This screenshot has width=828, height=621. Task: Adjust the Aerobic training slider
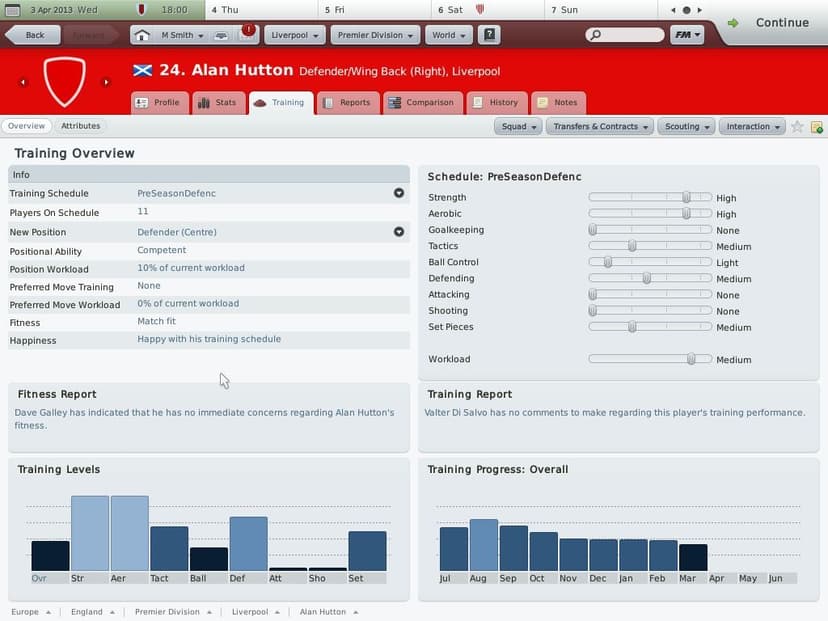pos(650,213)
